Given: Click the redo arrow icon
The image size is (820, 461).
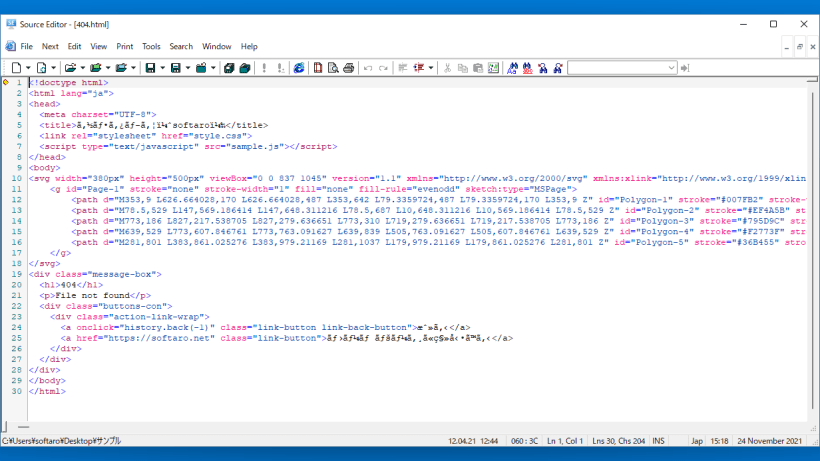Looking at the screenshot, I should click(x=383, y=68).
